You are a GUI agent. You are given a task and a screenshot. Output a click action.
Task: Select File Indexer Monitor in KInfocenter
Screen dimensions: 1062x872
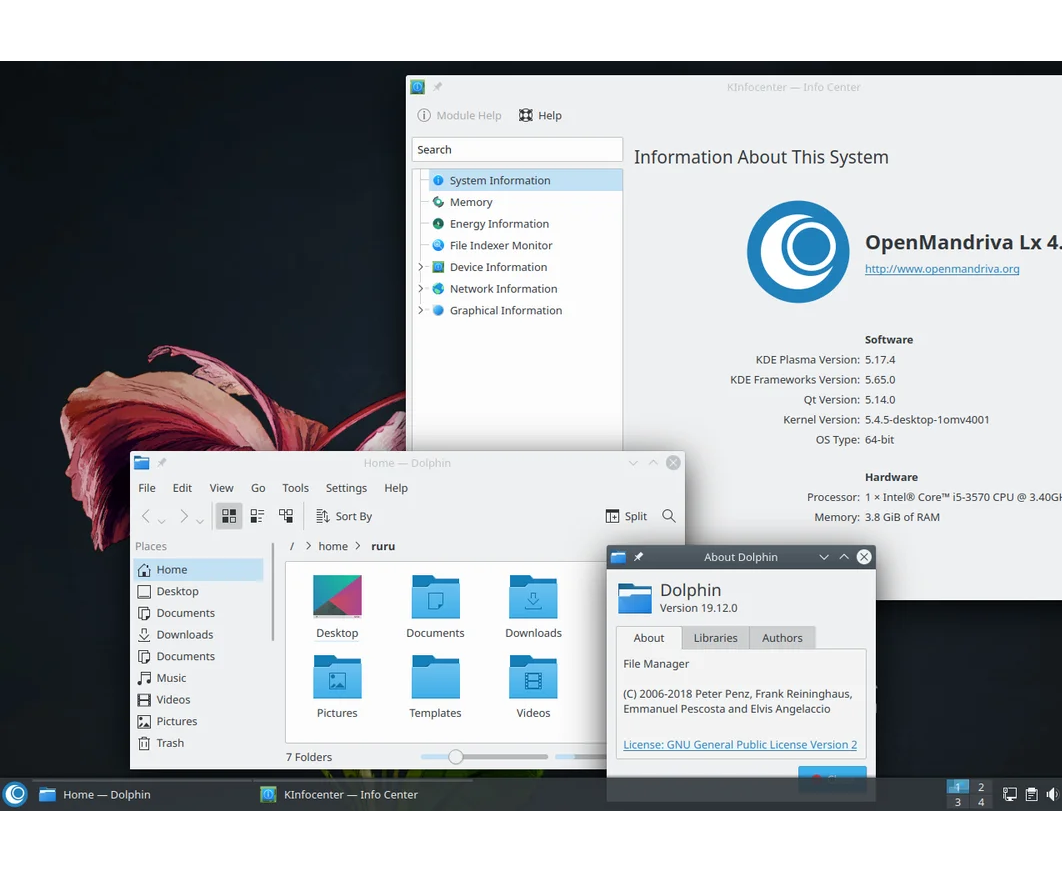tap(525, 245)
